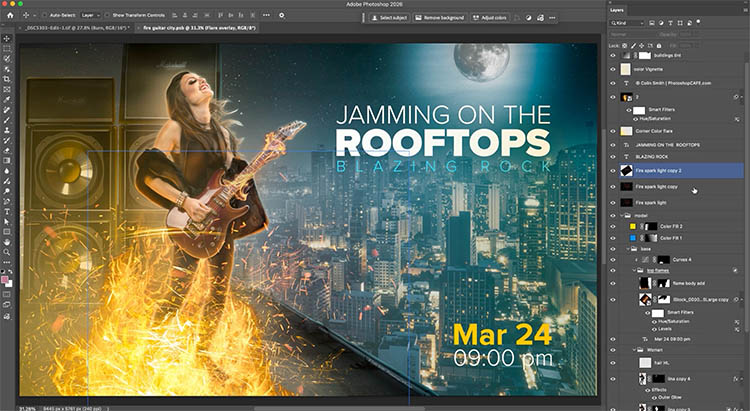Select the Rectangular Marquee tool
This screenshot has height=411, width=750.
pos(7,48)
